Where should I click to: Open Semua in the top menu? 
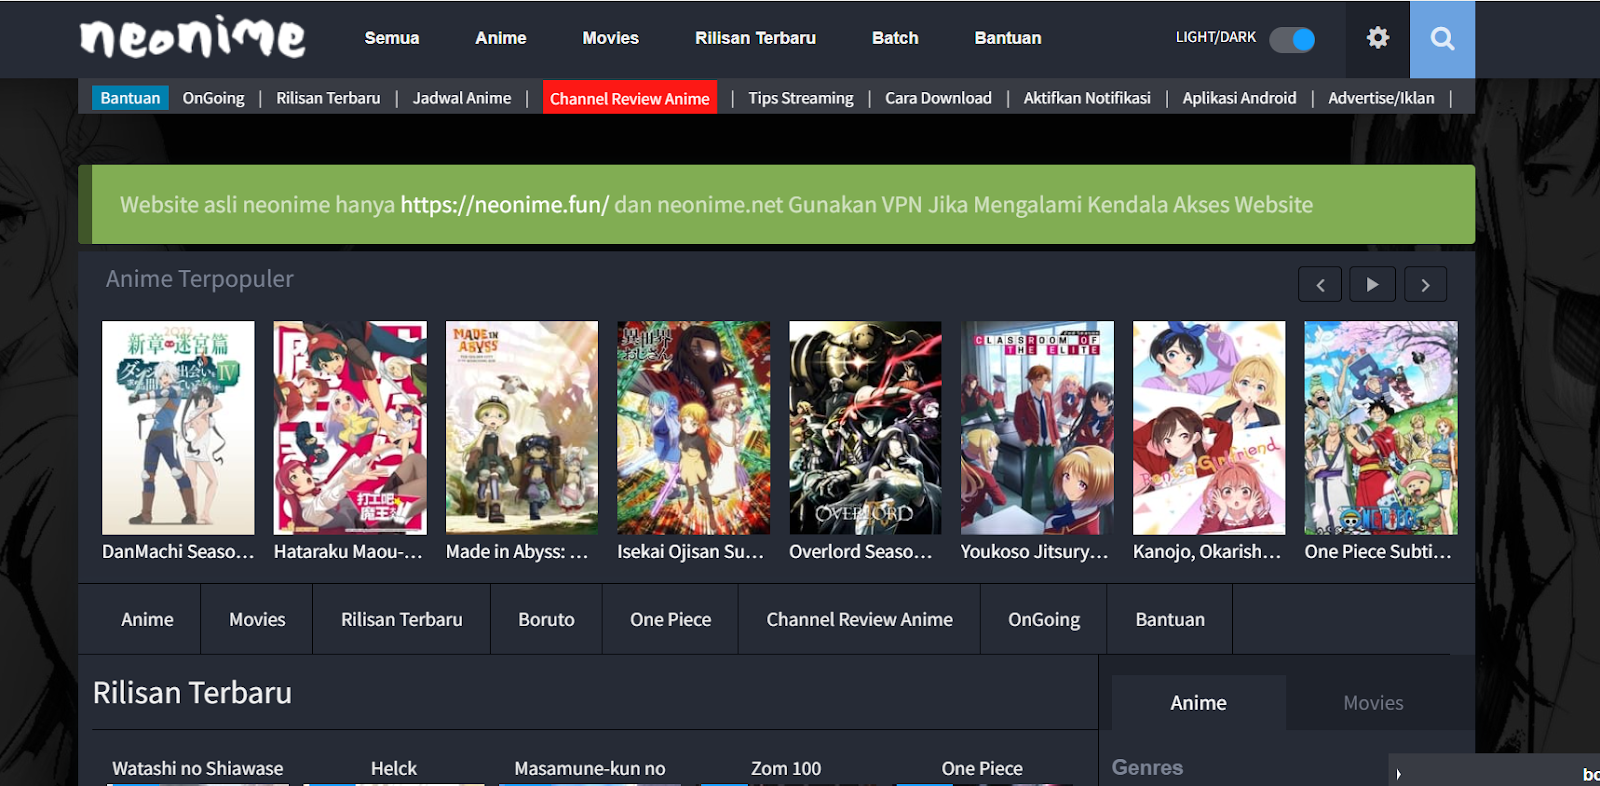pyautogui.click(x=392, y=38)
